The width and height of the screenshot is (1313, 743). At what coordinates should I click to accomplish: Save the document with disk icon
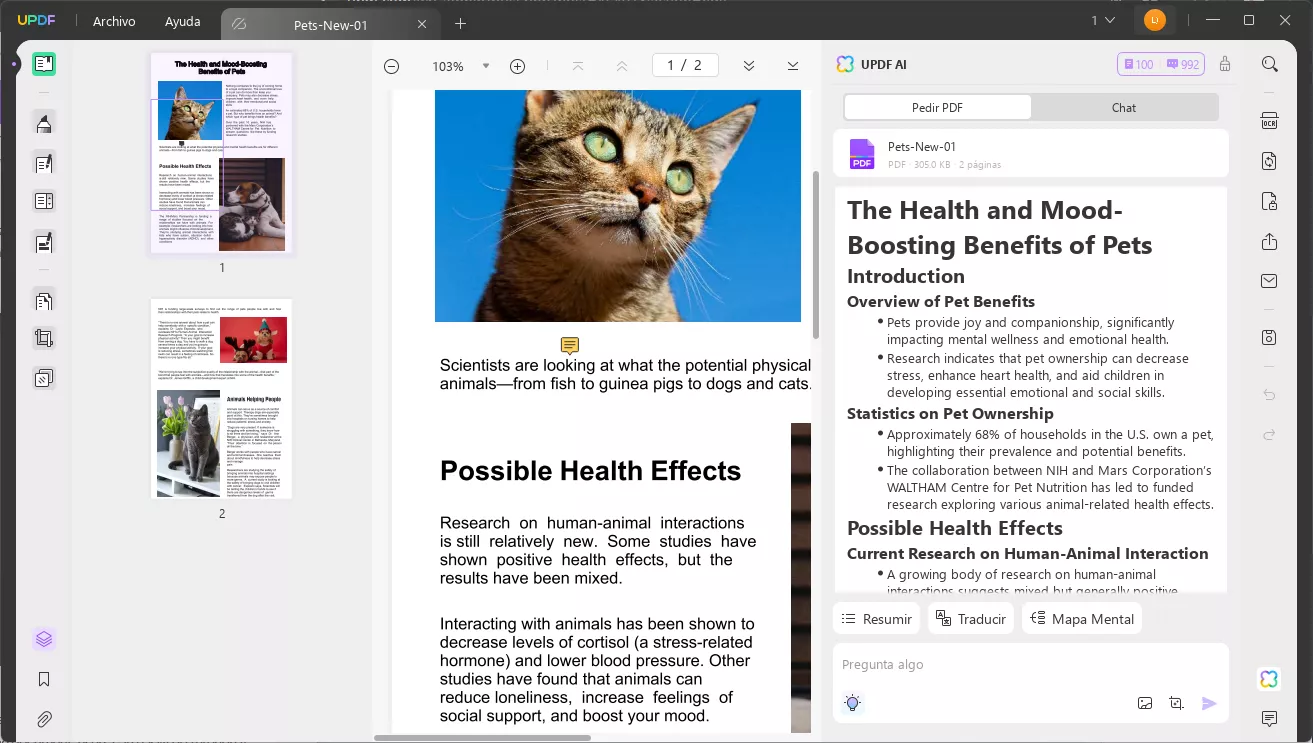pos(1270,338)
